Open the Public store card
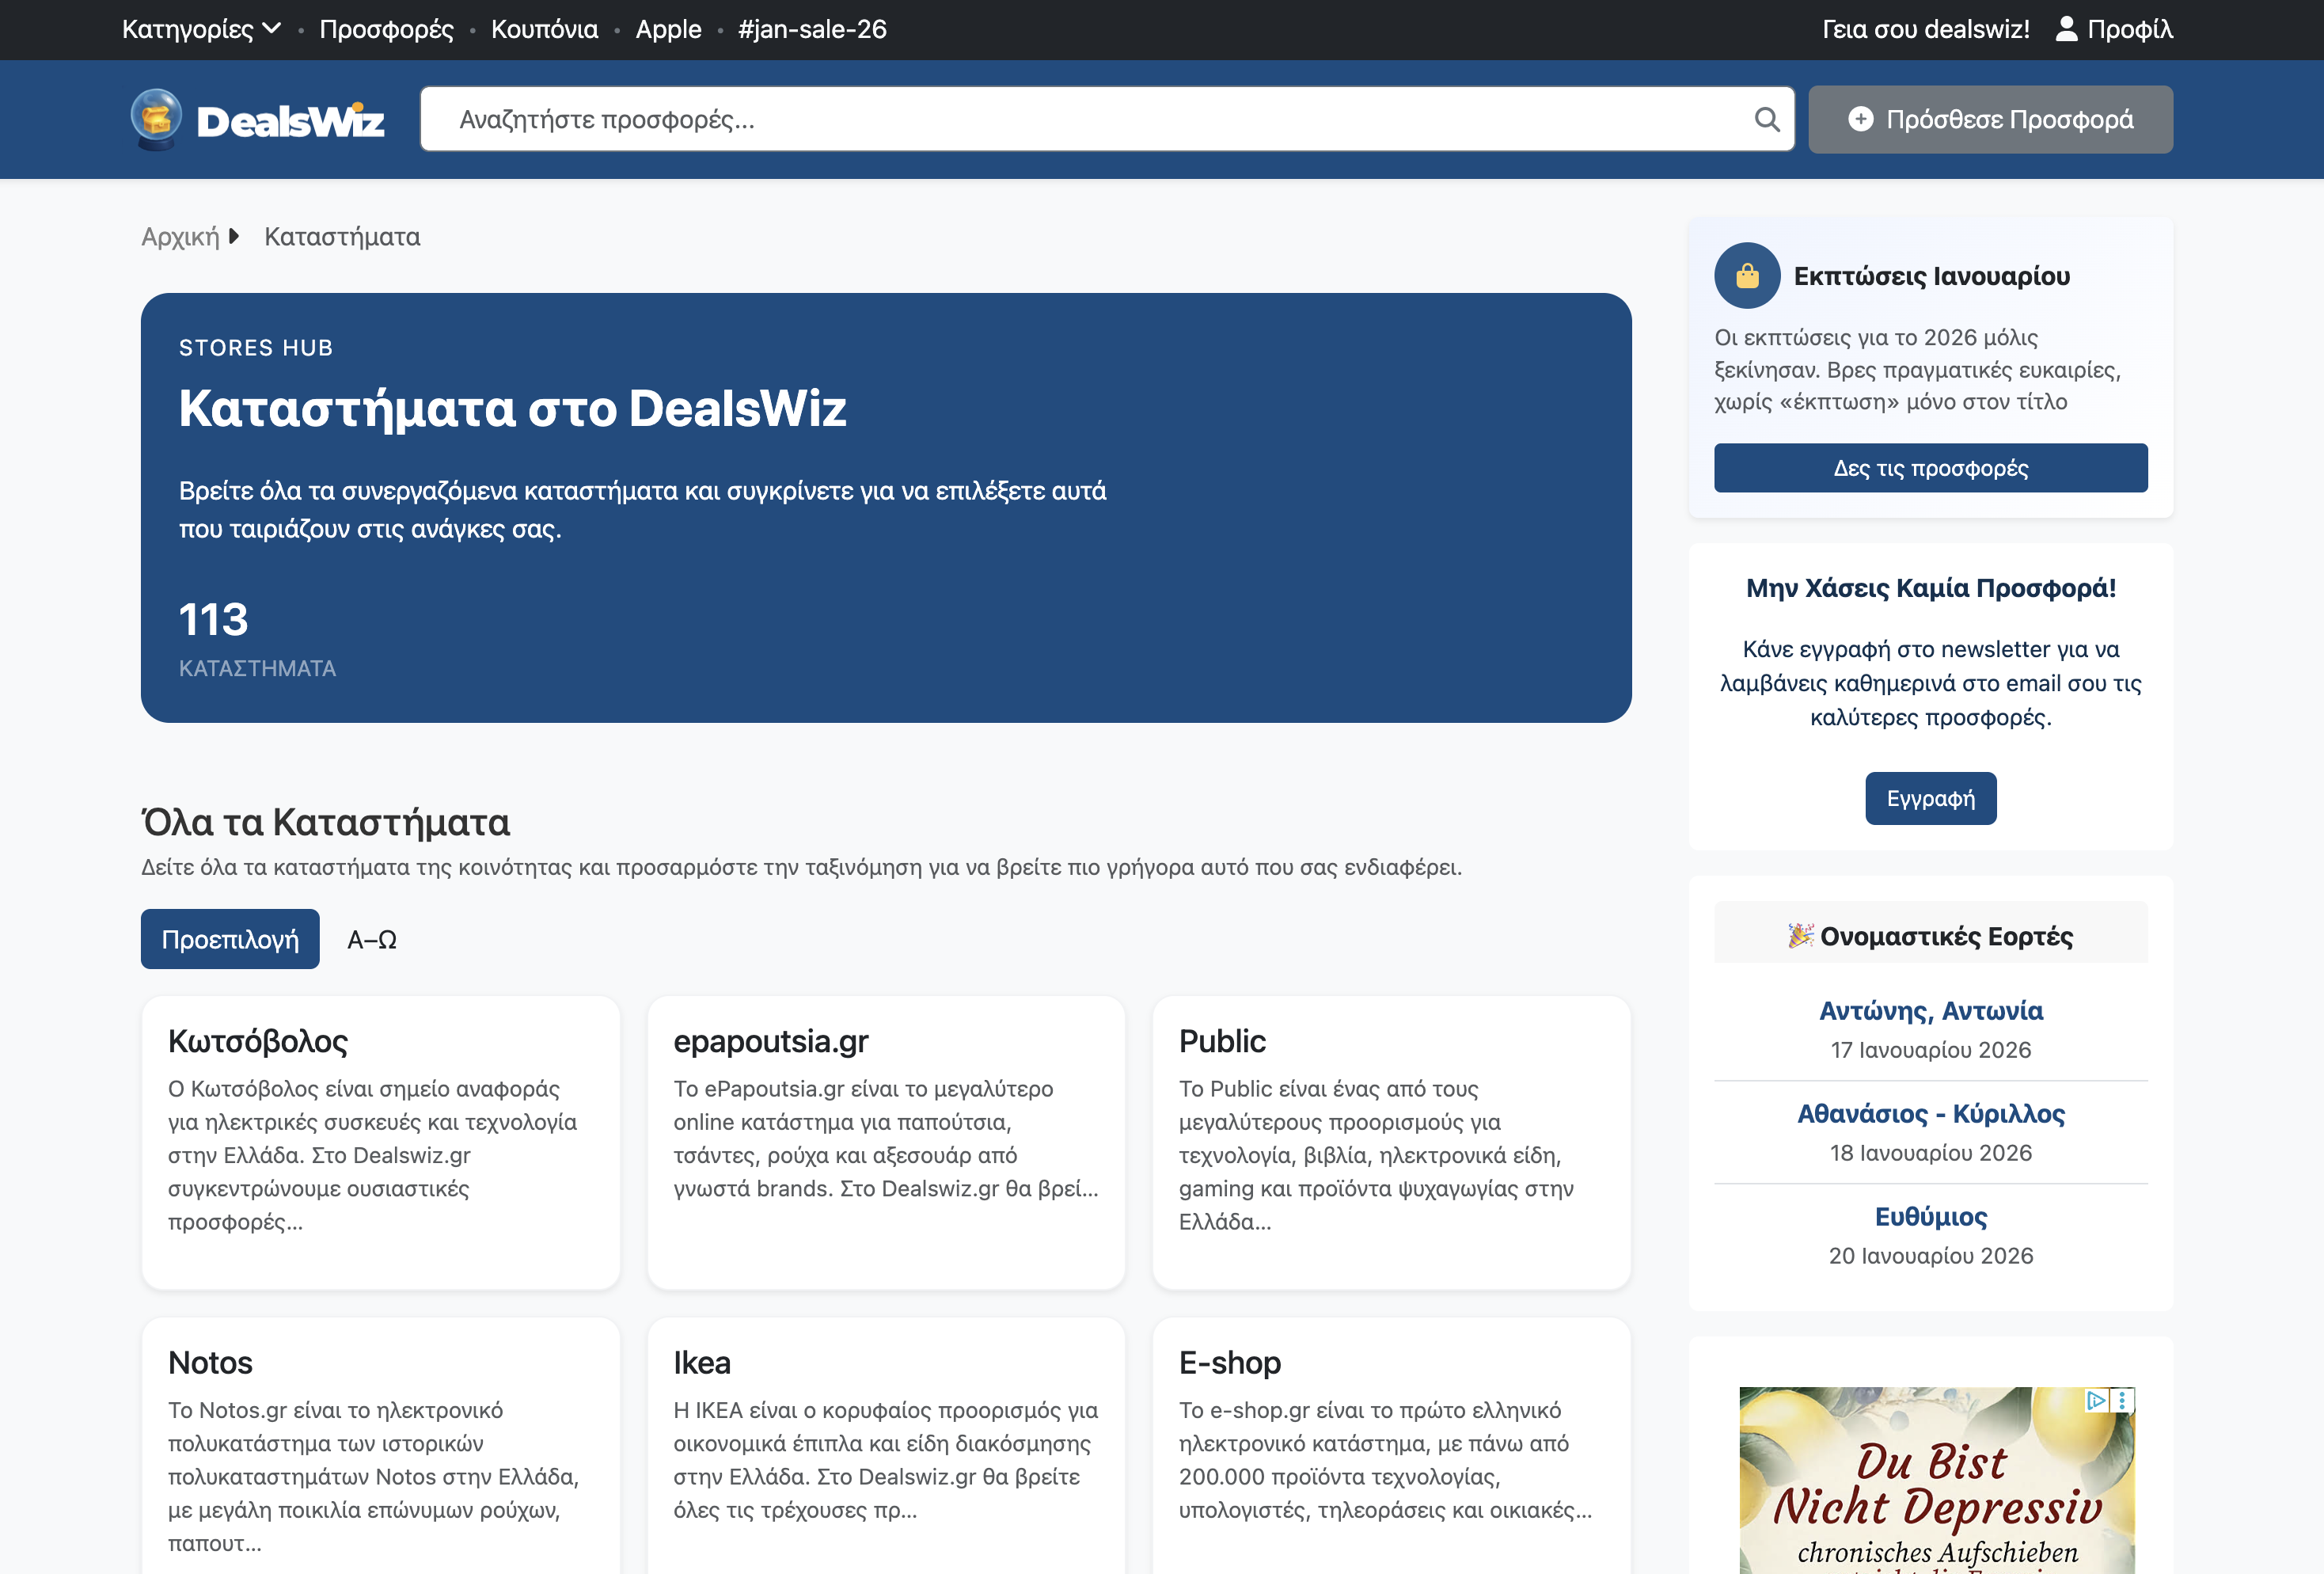 point(1392,1140)
